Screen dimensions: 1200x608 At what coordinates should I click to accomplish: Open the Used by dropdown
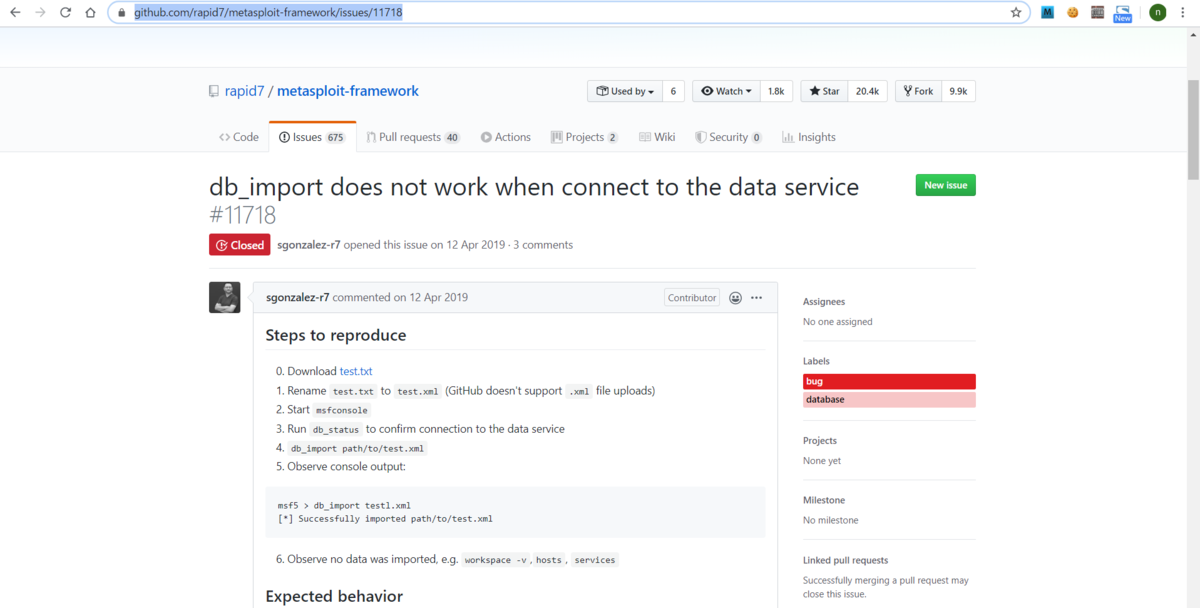[624, 91]
